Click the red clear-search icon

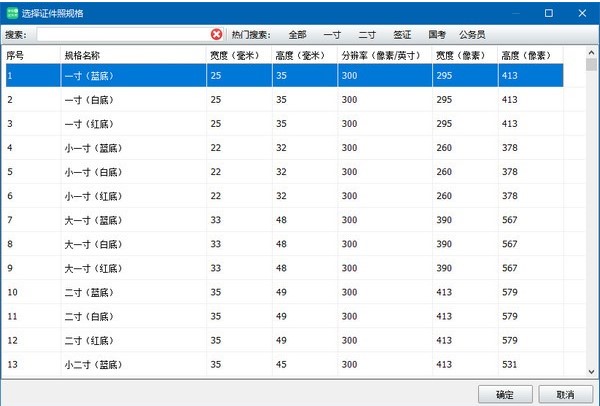coord(216,34)
